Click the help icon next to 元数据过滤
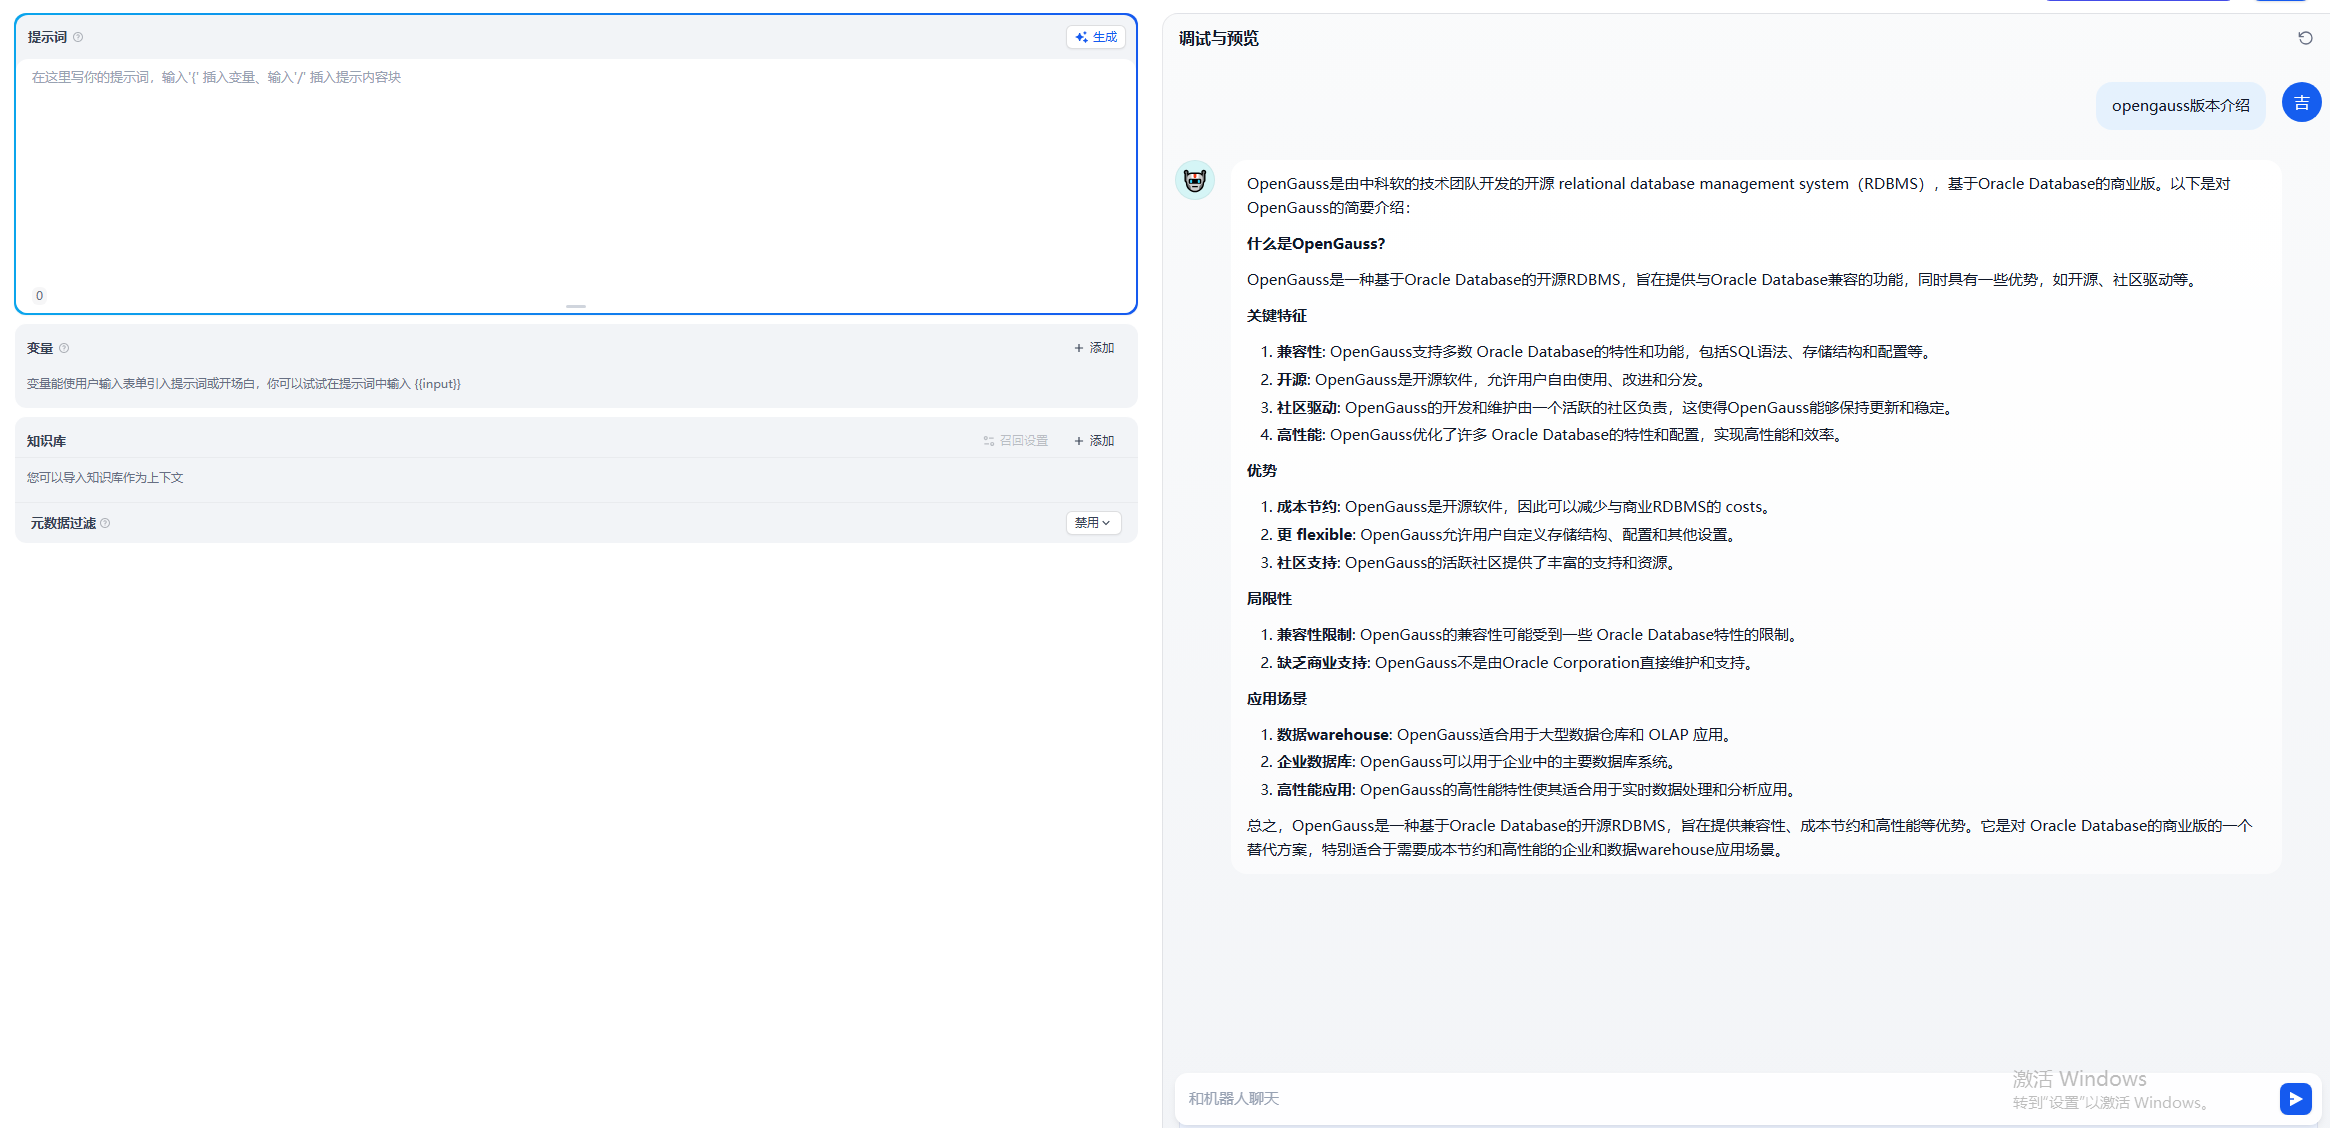Screen dimensions: 2330x1128 tap(105, 523)
